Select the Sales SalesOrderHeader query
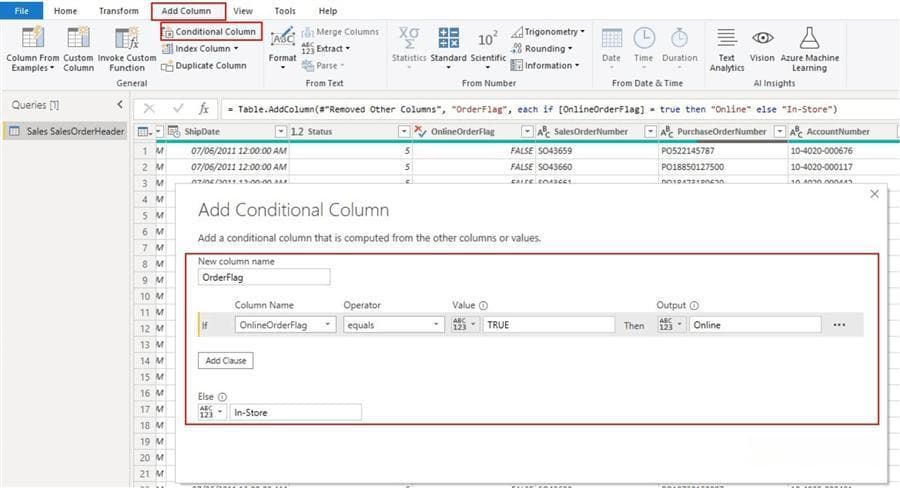This screenshot has height=488, width=900. point(65,131)
